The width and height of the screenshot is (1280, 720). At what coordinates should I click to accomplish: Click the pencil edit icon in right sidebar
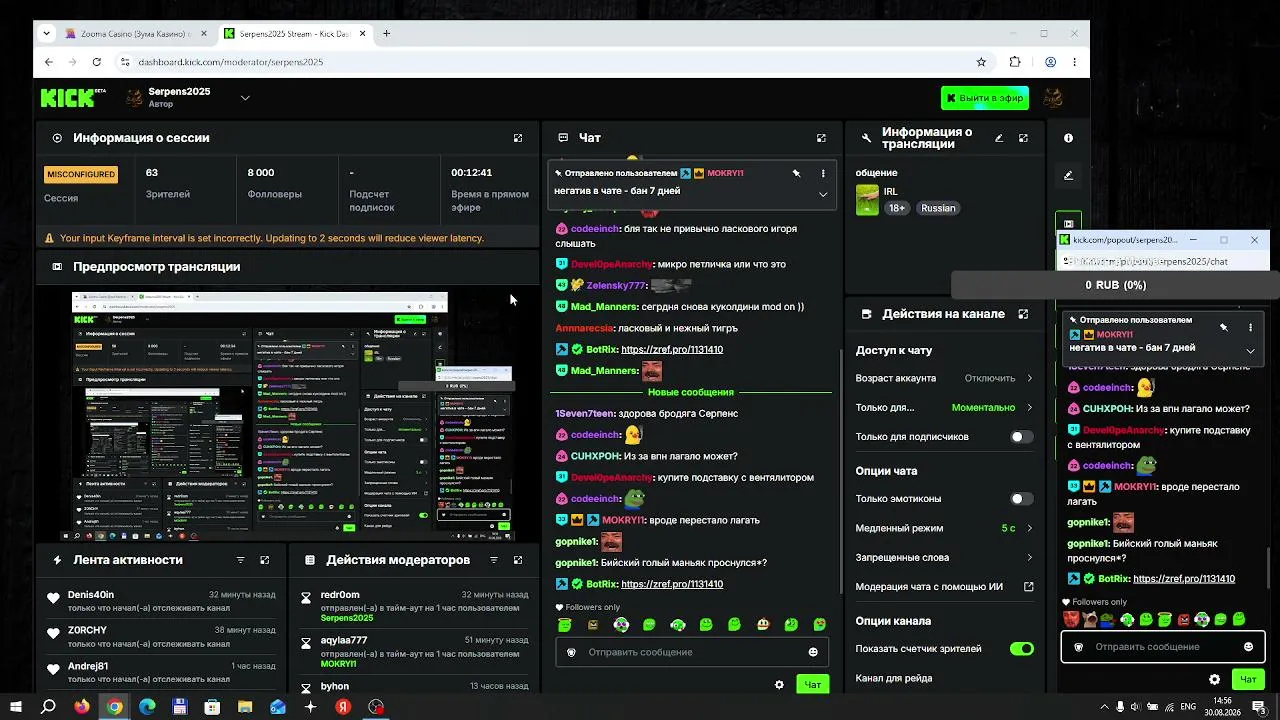[1068, 175]
